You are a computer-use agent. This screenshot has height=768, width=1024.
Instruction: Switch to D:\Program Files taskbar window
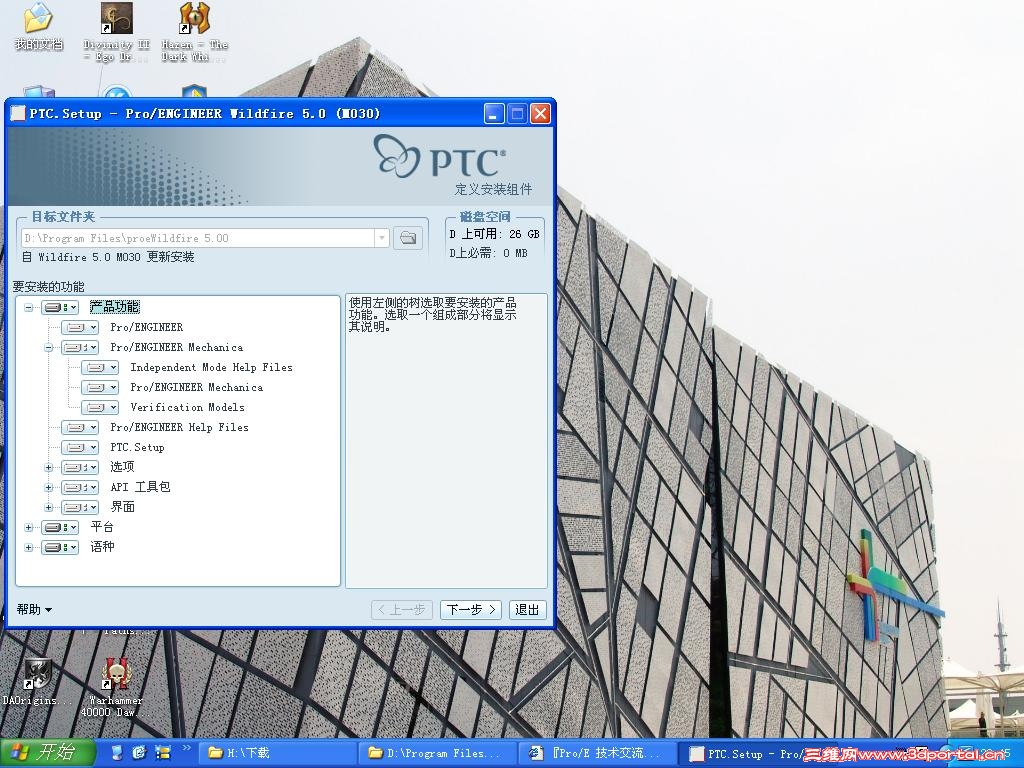pos(438,753)
